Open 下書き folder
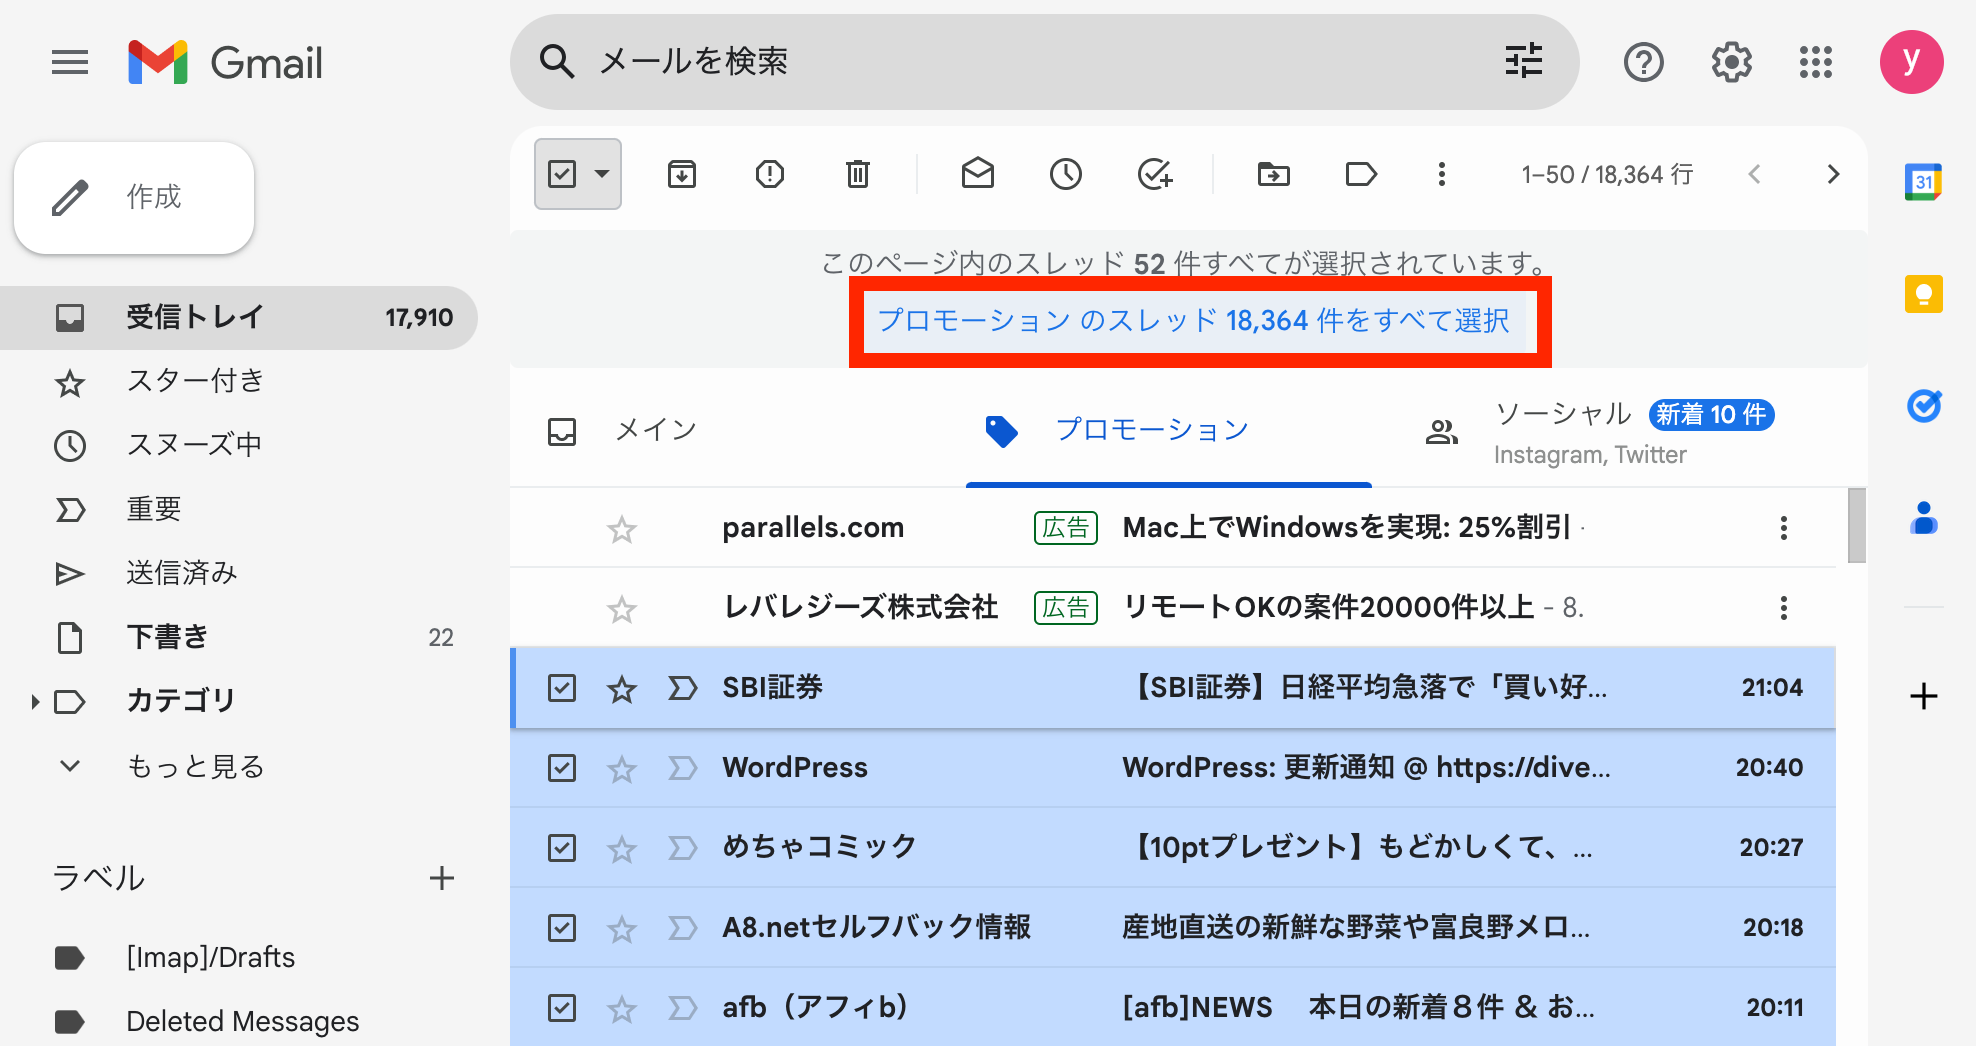This screenshot has height=1046, width=1976. (x=238, y=637)
